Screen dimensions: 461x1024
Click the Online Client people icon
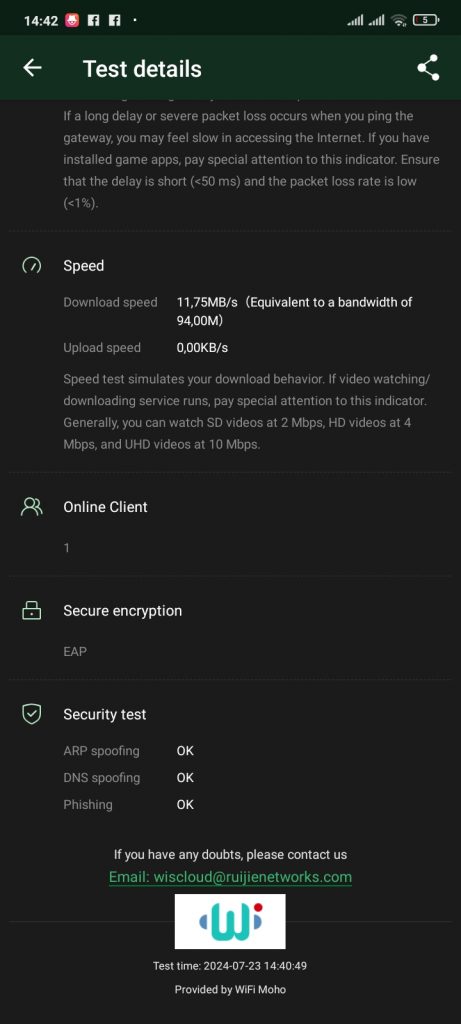(31, 507)
